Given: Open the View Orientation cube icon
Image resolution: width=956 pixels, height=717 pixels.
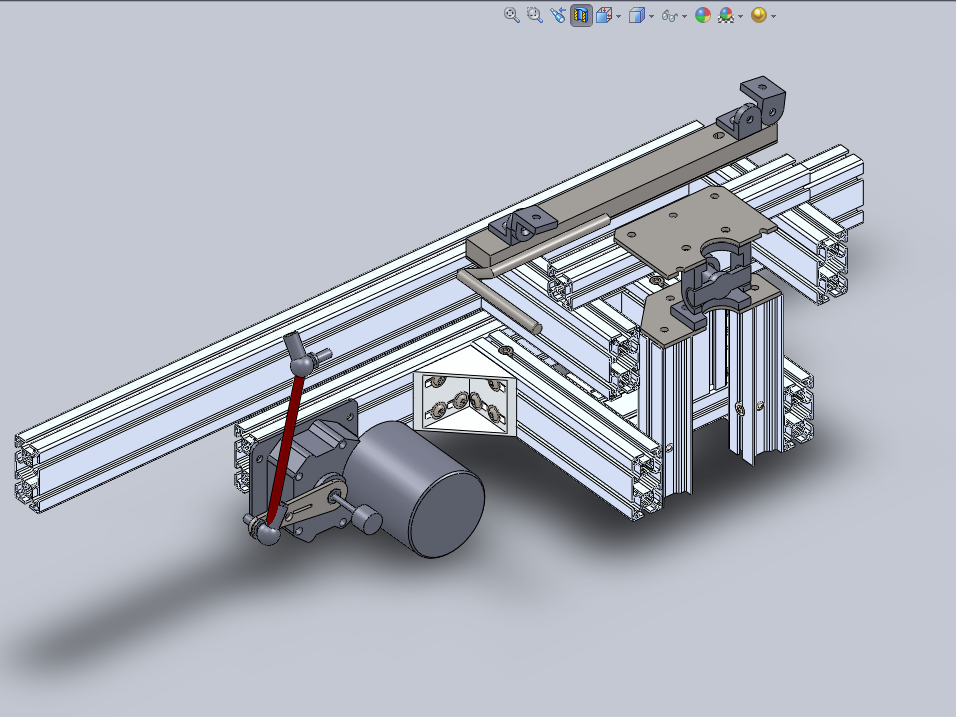Looking at the screenshot, I should pyautogui.click(x=604, y=15).
